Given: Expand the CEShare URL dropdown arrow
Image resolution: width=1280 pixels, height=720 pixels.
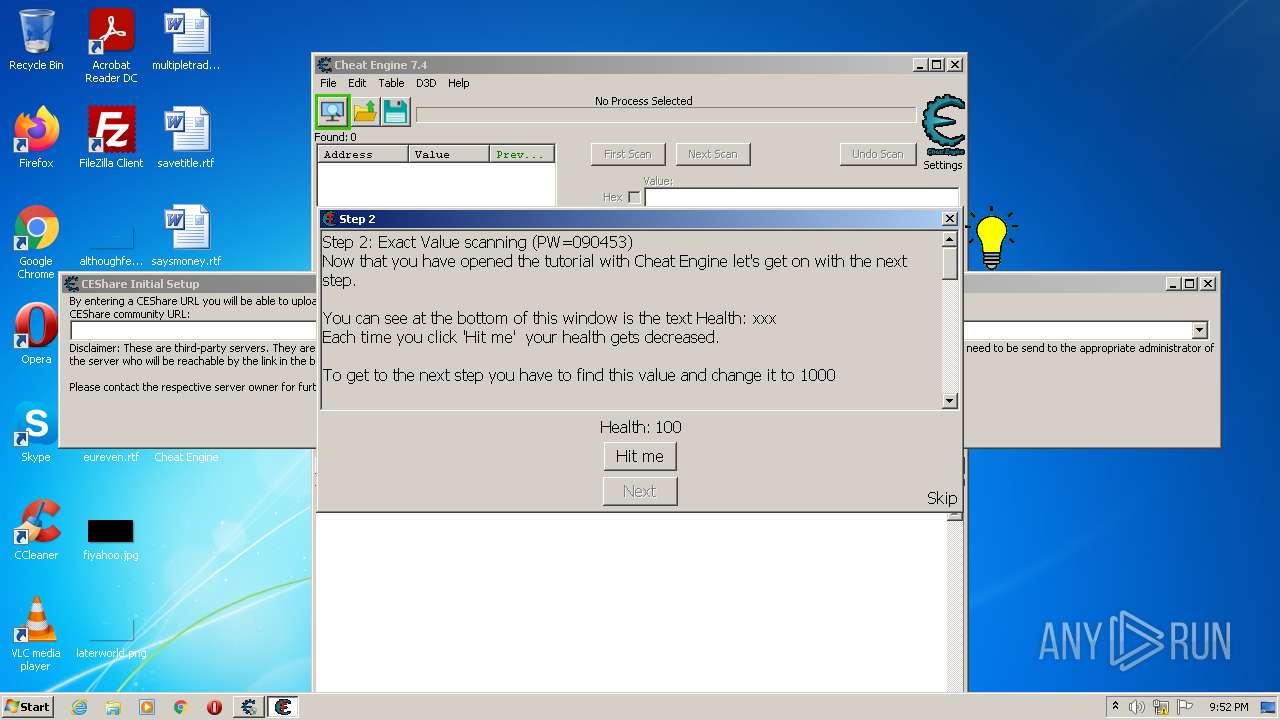Looking at the screenshot, I should [1199, 330].
